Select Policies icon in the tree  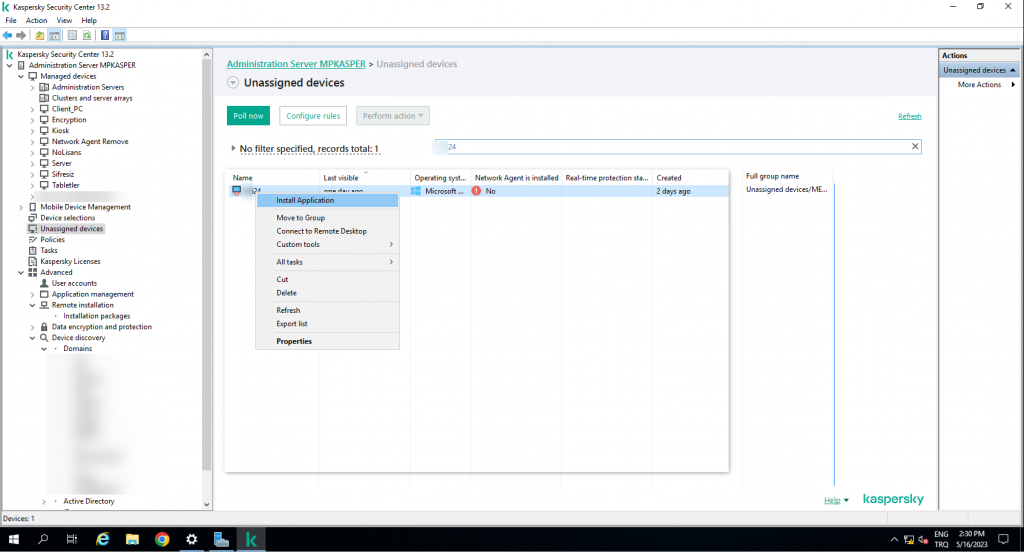[32, 240]
